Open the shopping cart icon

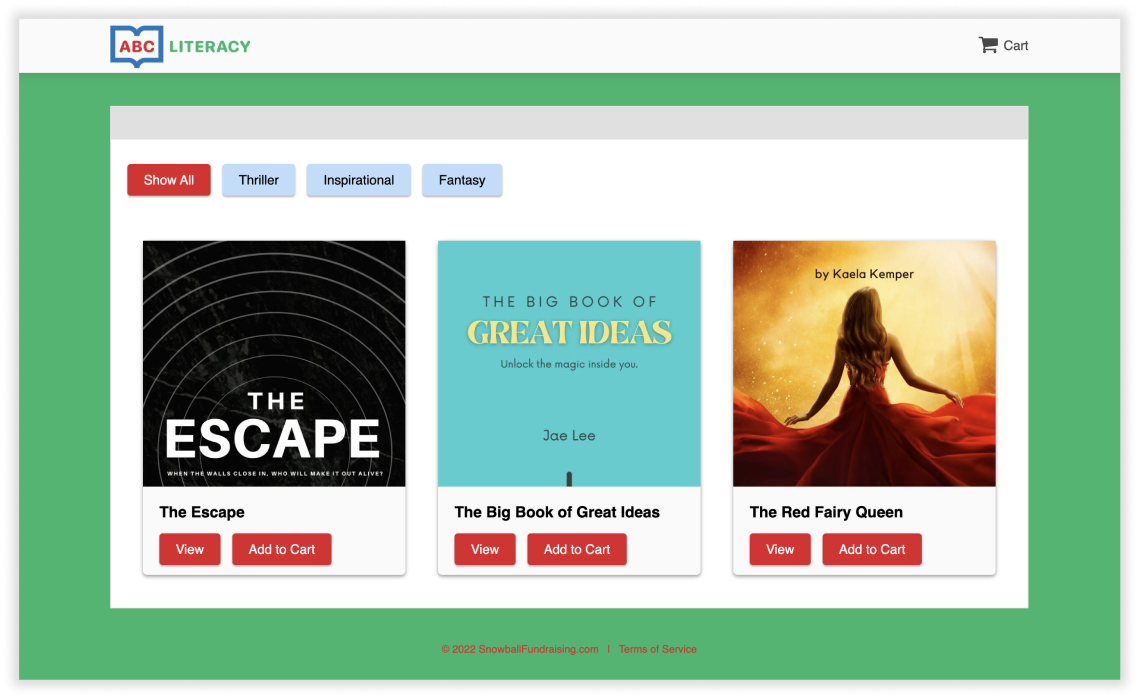tap(988, 45)
